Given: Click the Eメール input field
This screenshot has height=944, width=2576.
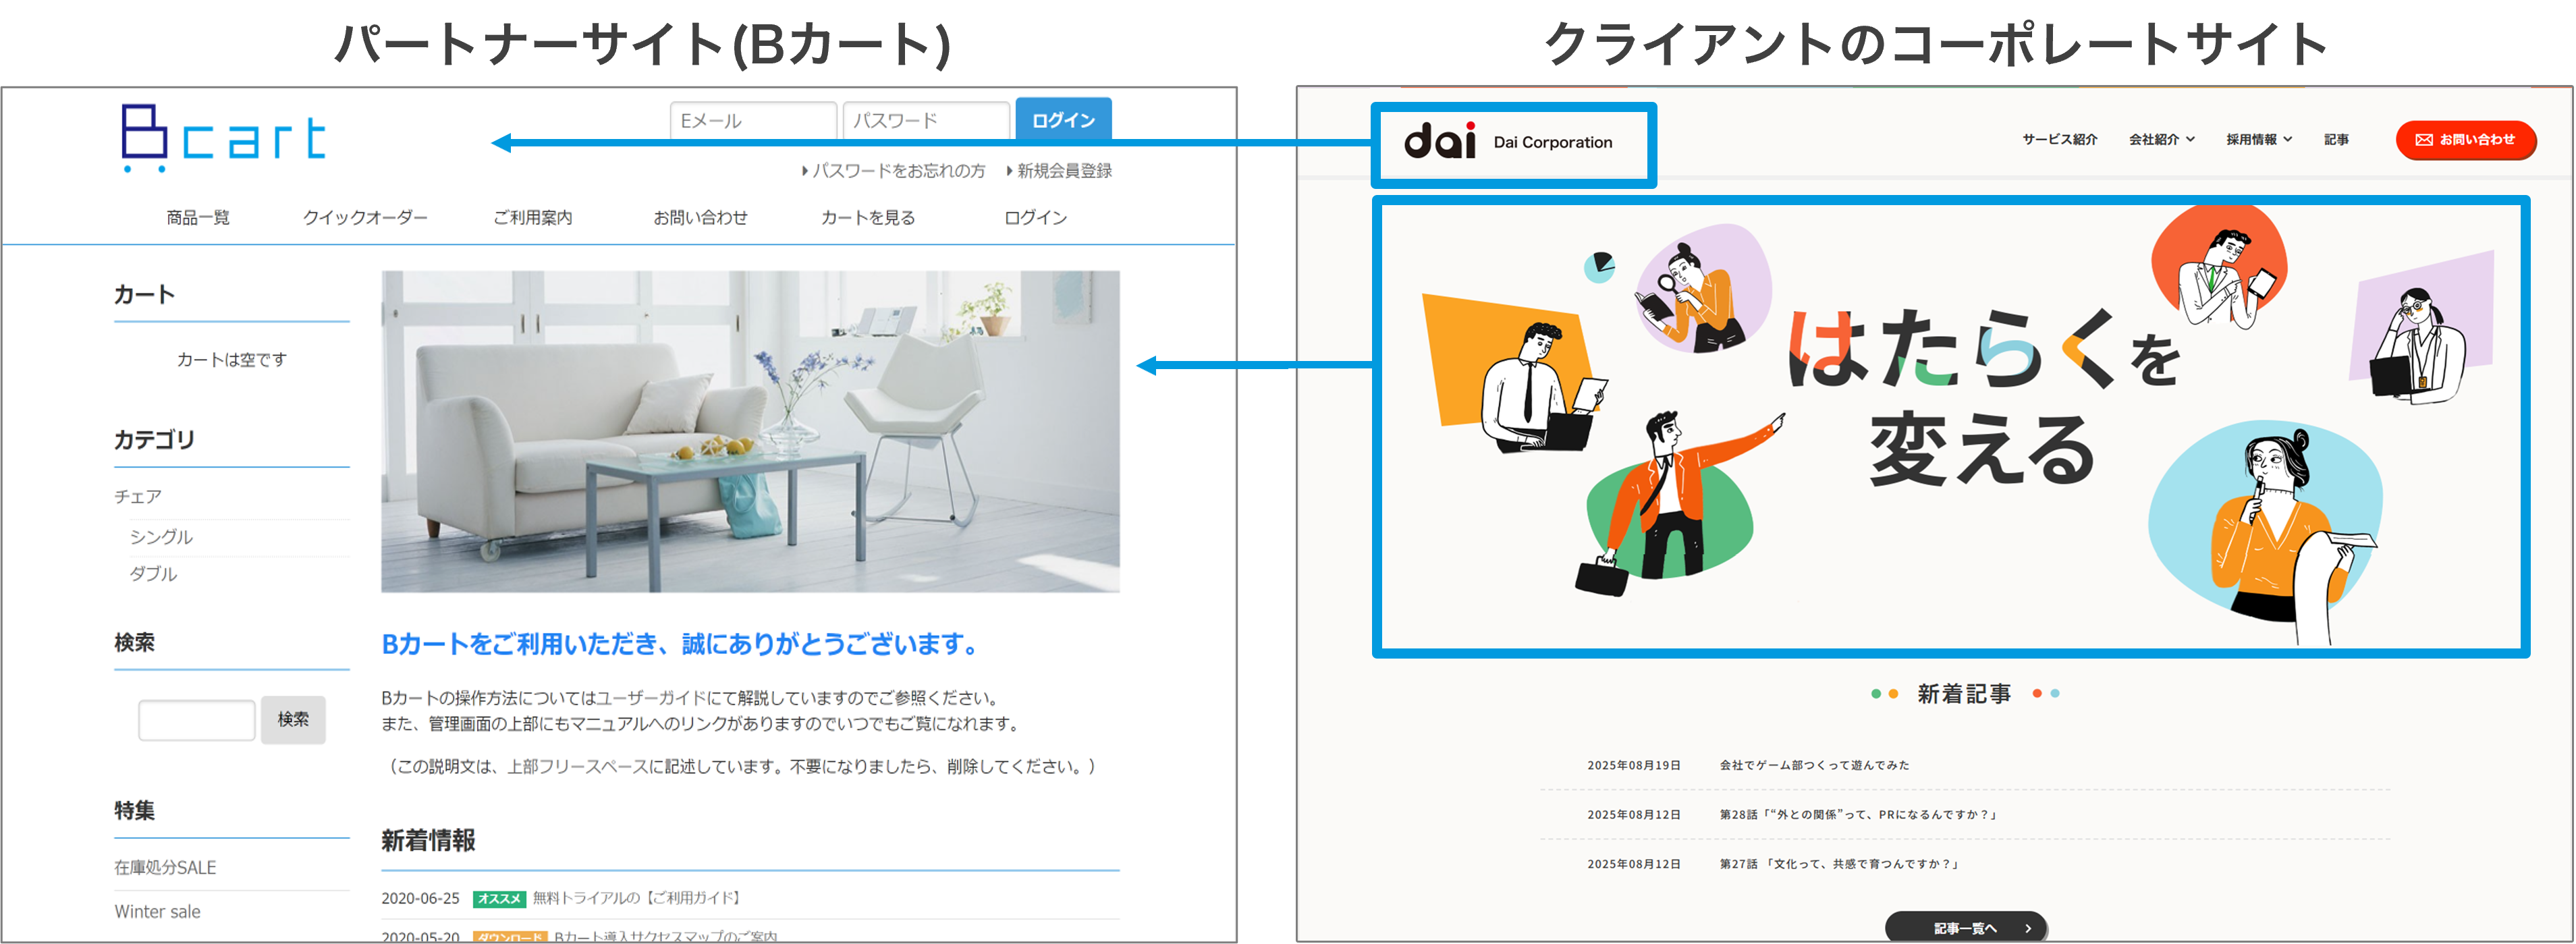Looking at the screenshot, I should 753,120.
